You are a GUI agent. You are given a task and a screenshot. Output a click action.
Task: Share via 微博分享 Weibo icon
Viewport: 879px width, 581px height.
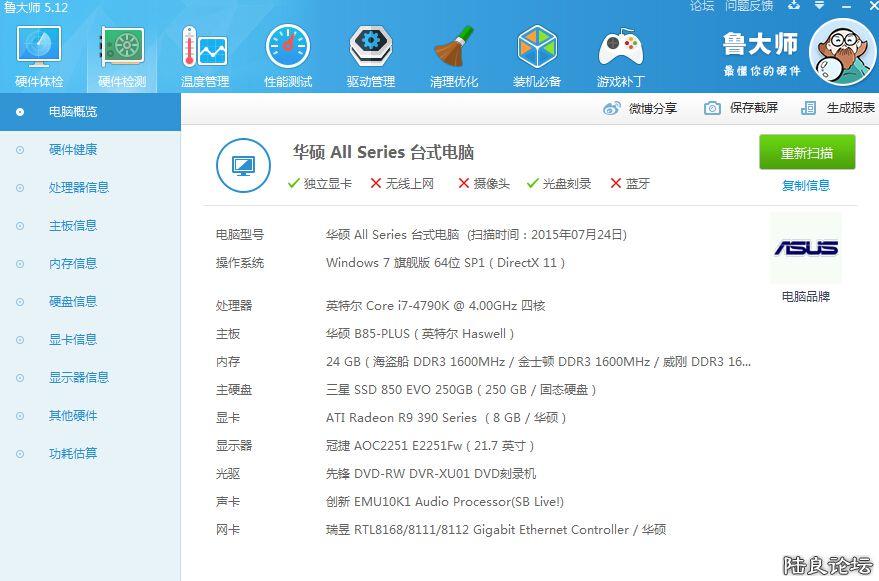click(x=611, y=108)
